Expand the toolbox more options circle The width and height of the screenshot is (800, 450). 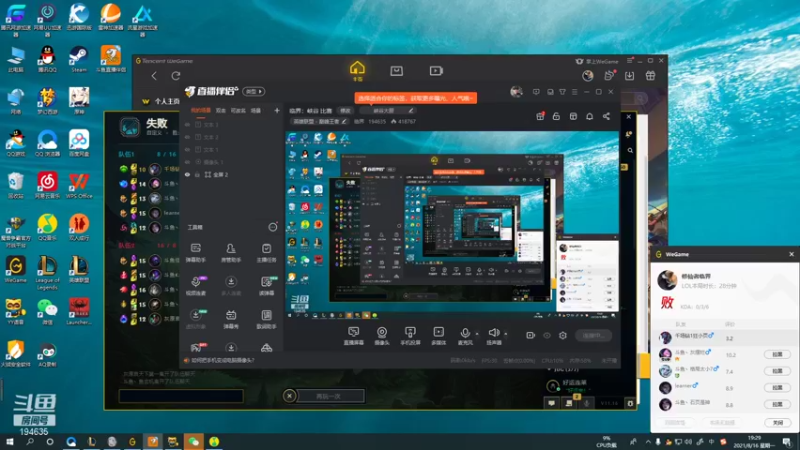273,227
